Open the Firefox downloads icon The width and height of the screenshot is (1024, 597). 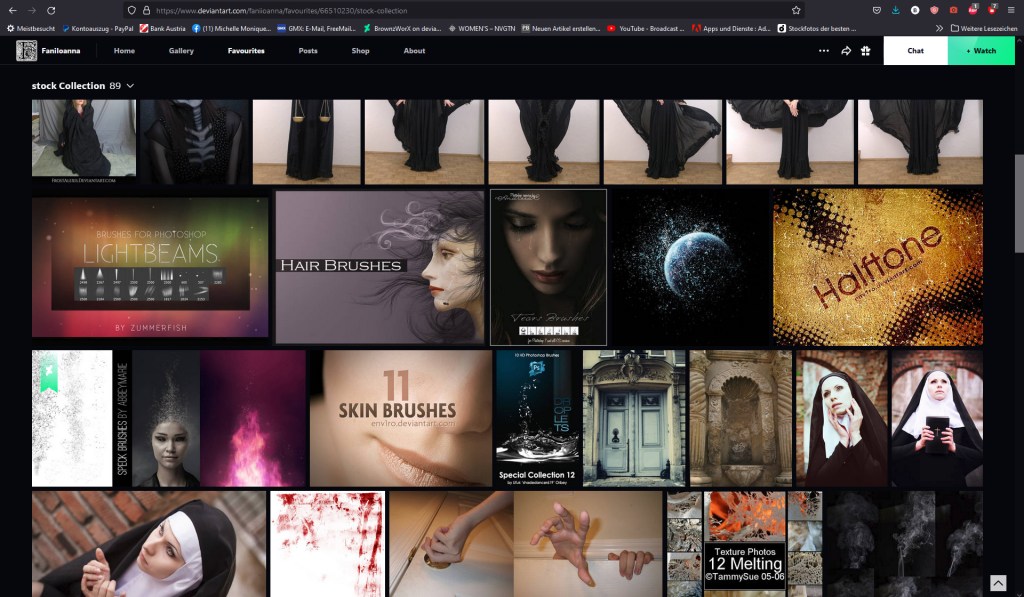(895, 10)
